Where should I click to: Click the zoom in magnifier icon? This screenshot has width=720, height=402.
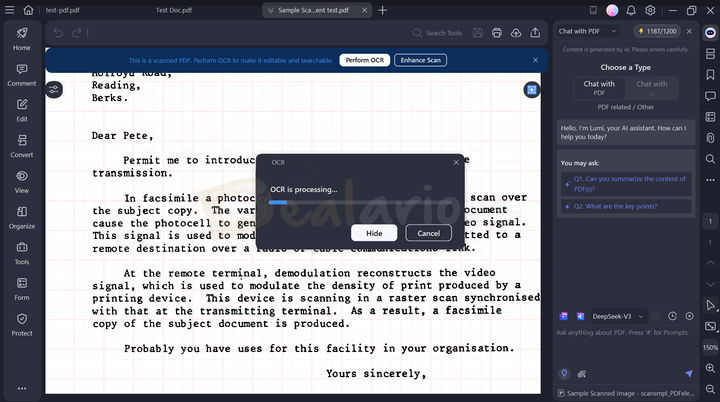pos(710,368)
